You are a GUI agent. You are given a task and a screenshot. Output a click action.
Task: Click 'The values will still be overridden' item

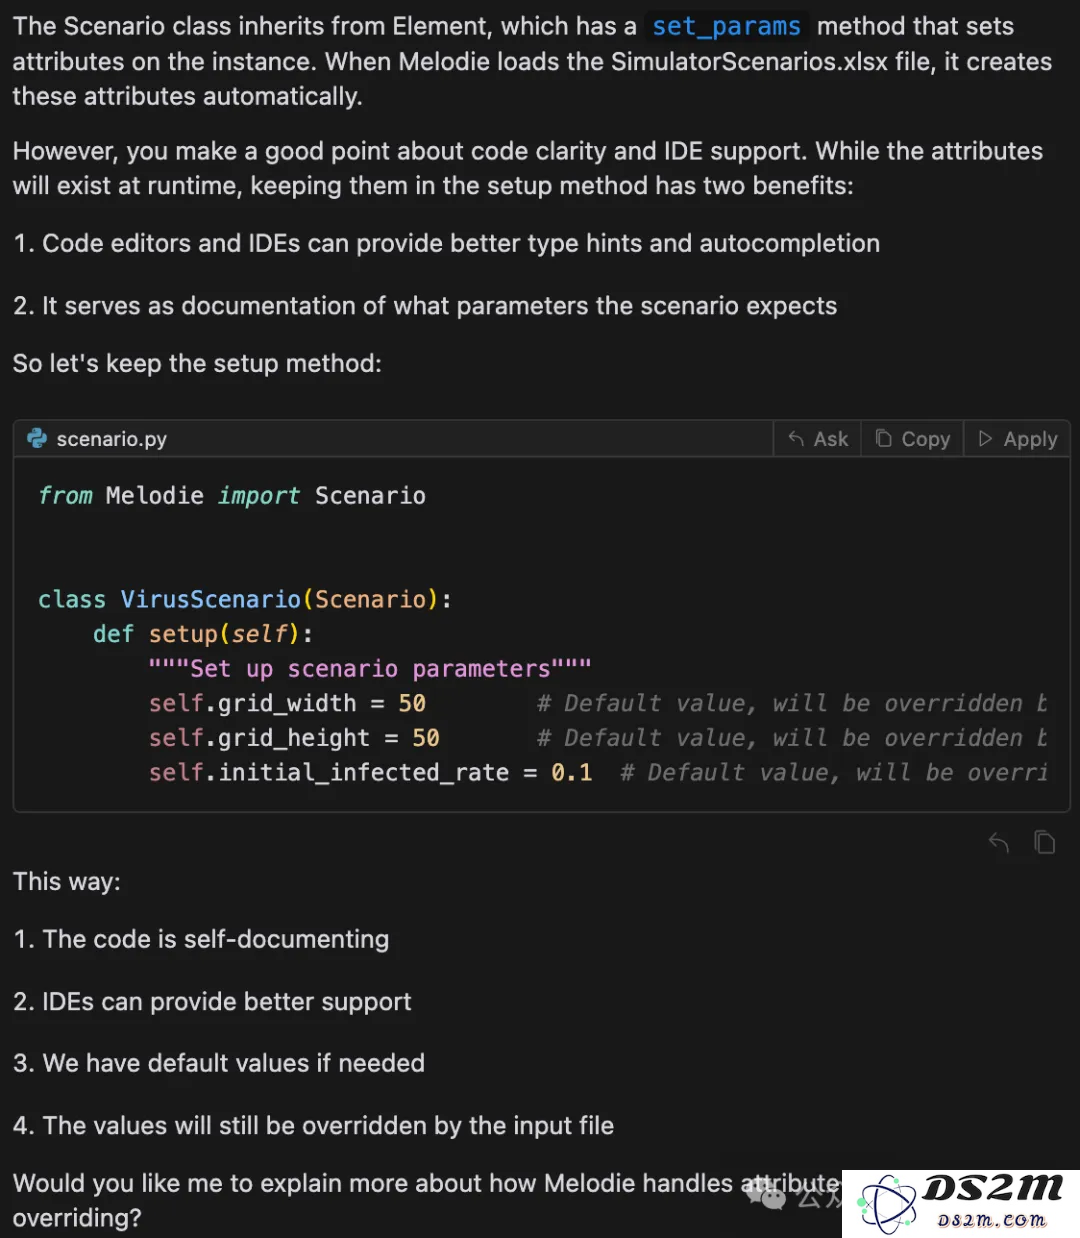tap(313, 1125)
